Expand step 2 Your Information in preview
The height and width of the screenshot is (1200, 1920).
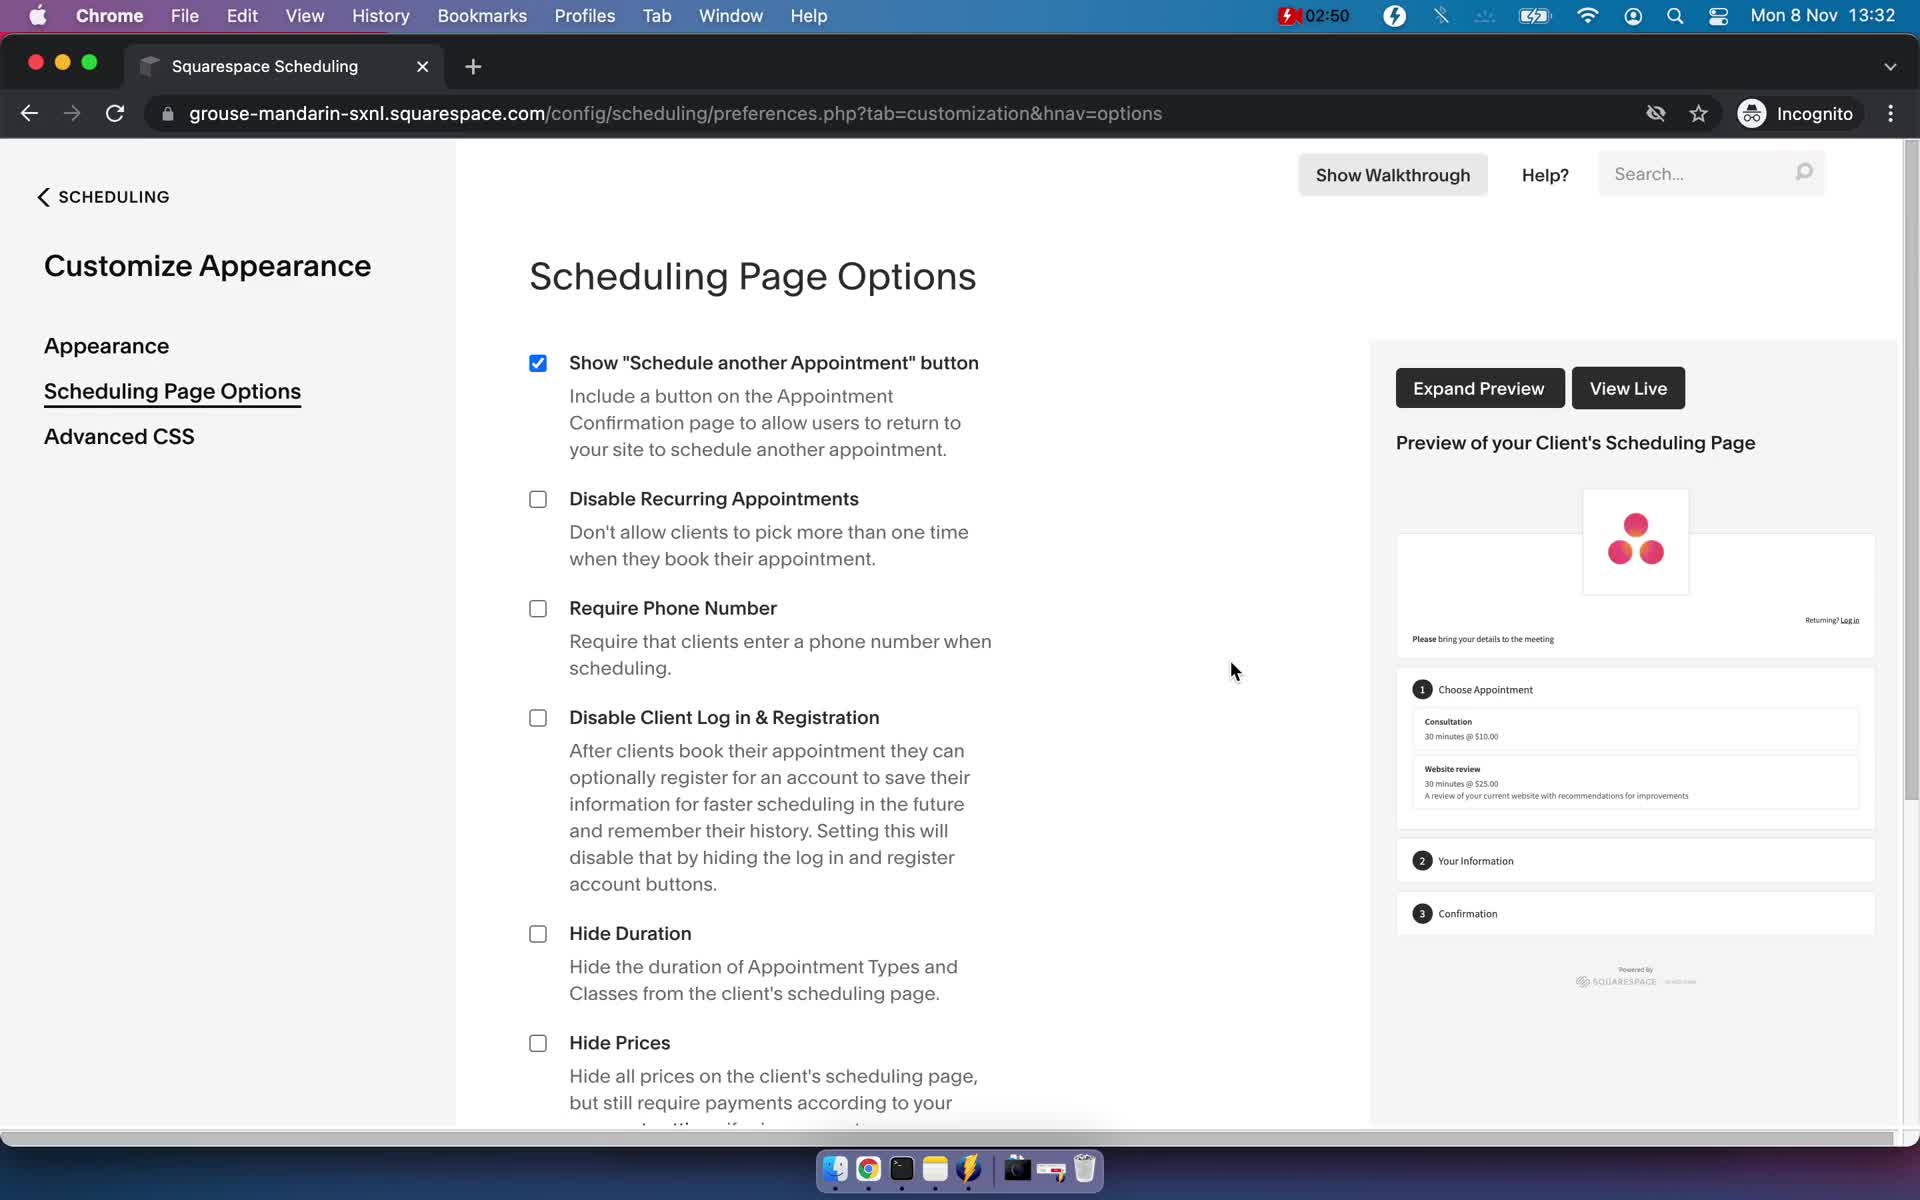coord(1635,861)
